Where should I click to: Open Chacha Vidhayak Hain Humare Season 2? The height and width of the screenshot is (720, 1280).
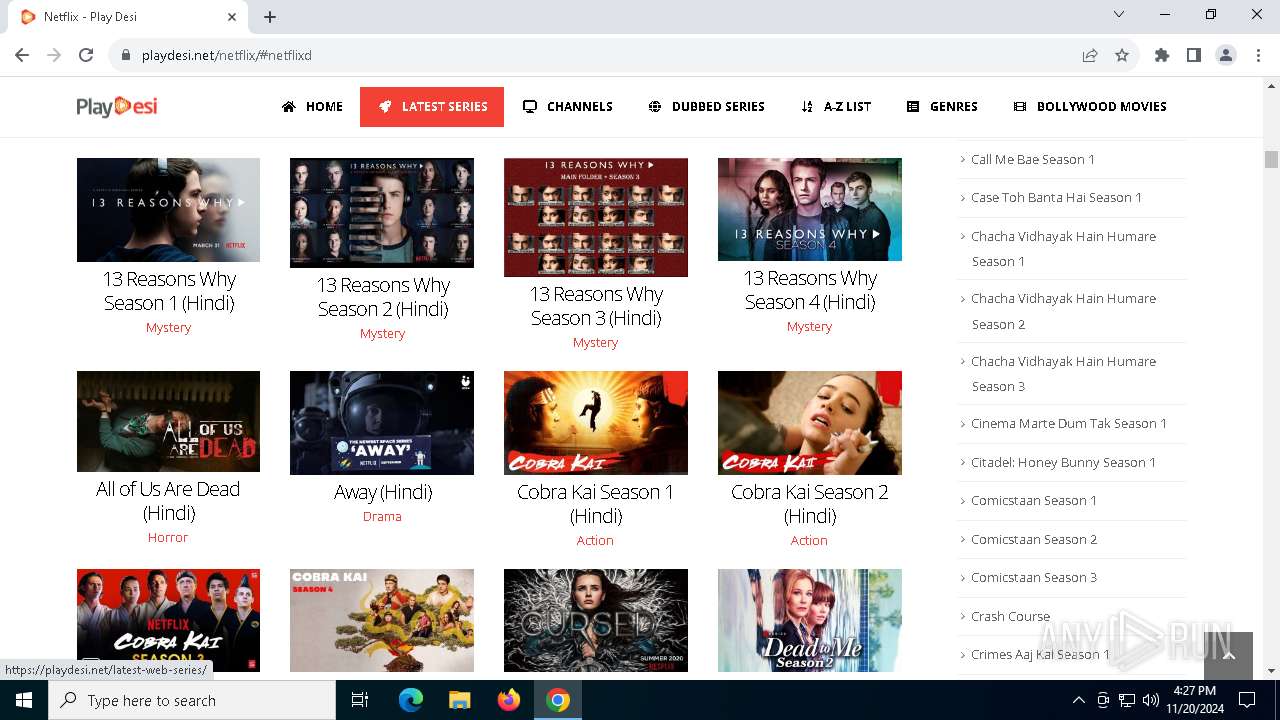point(1064,311)
